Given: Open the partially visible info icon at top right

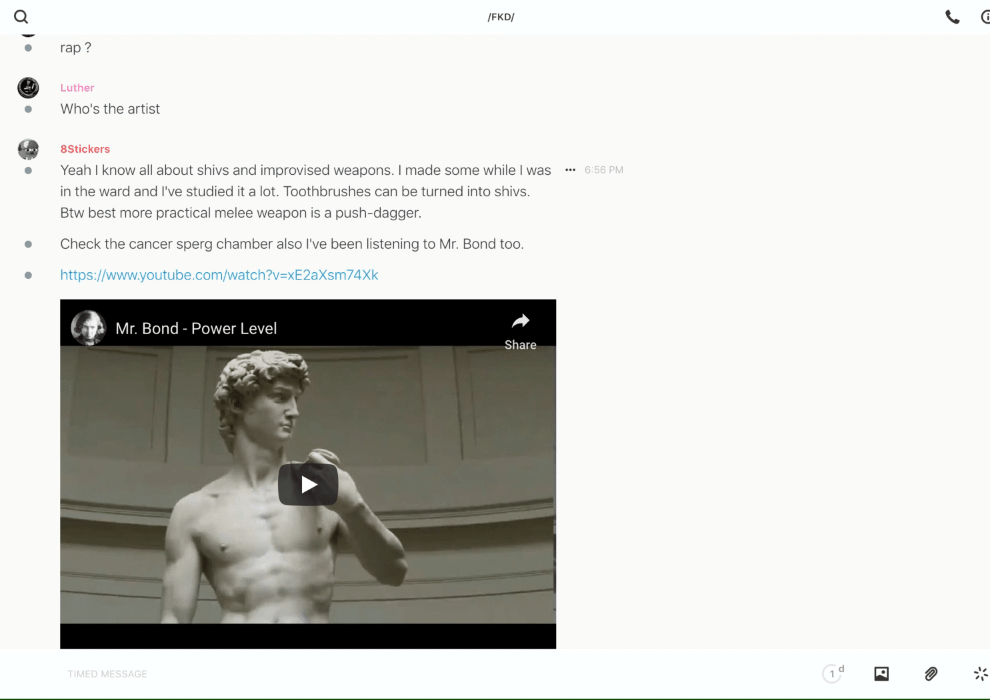Looking at the screenshot, I should click(985, 17).
